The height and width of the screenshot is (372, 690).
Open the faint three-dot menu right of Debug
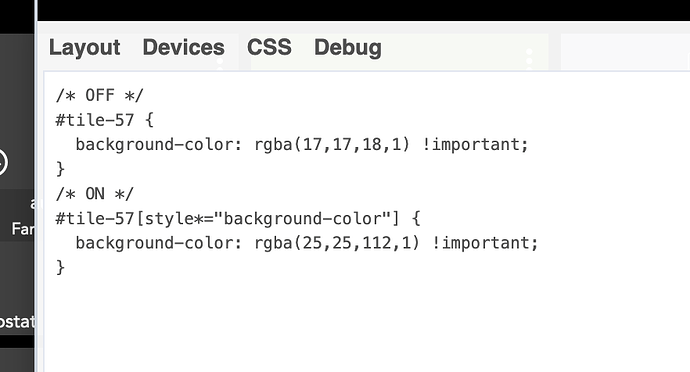click(529, 58)
